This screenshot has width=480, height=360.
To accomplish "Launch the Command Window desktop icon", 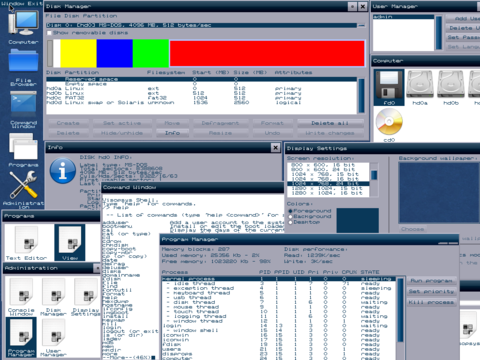I will click(x=23, y=110).
